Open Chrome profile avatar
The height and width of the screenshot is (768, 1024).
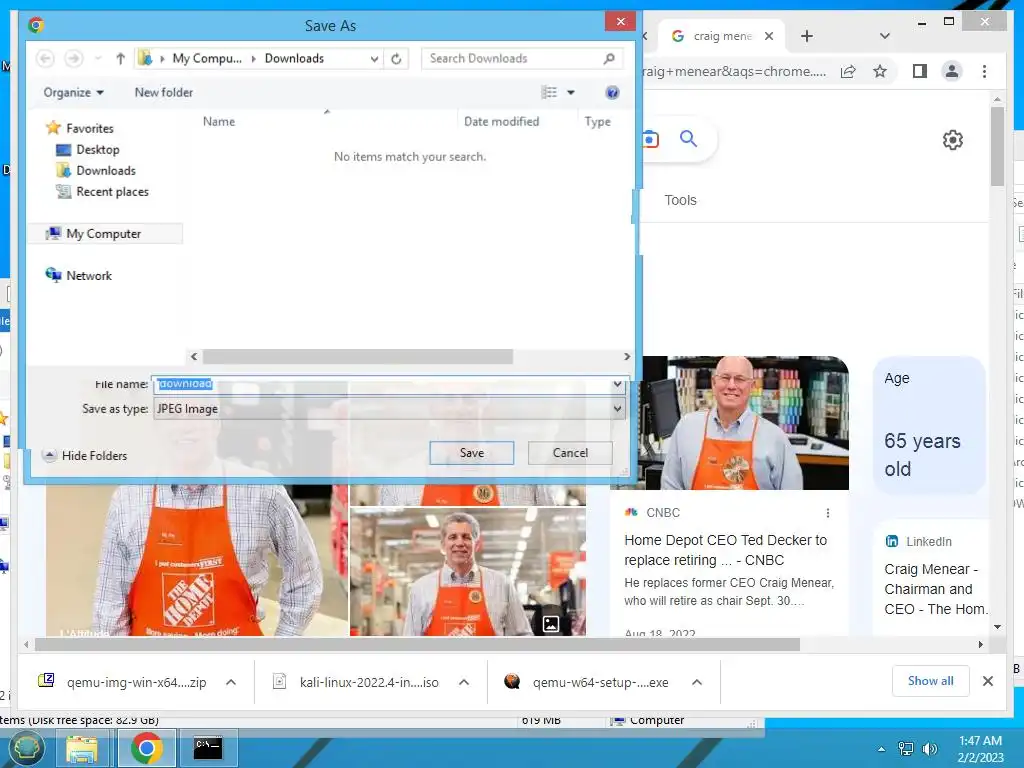[952, 71]
